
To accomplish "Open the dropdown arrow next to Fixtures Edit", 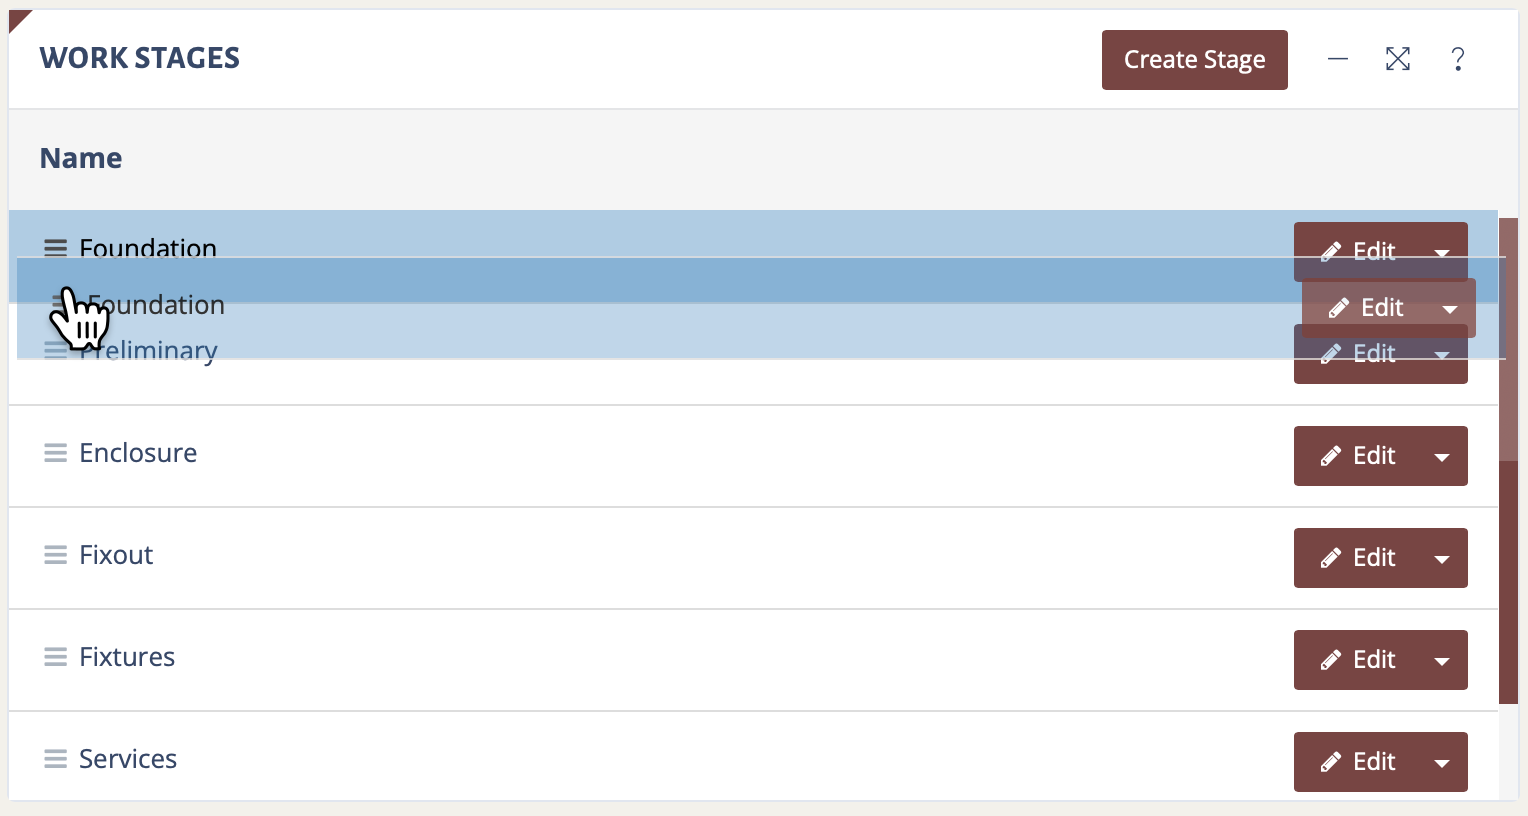I will (1442, 661).
